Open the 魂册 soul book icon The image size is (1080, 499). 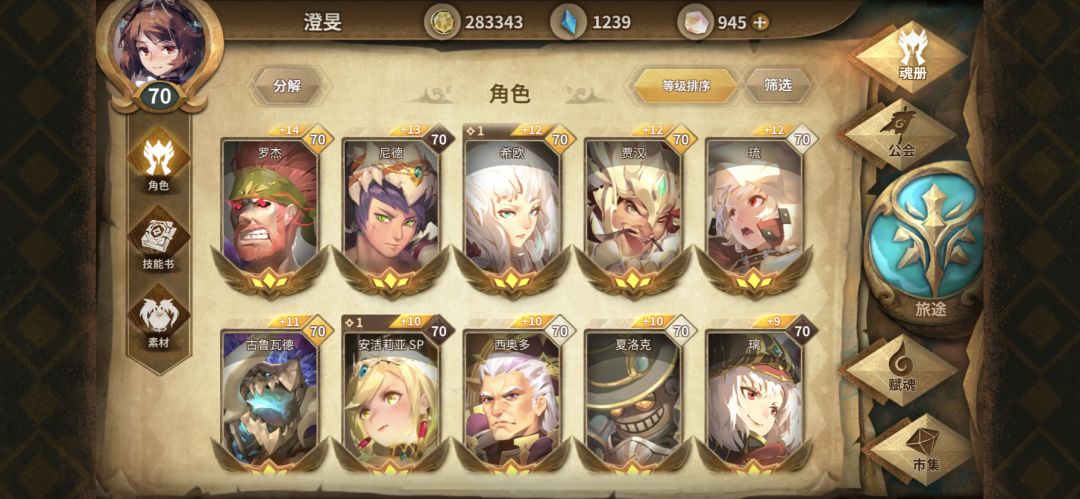911,56
